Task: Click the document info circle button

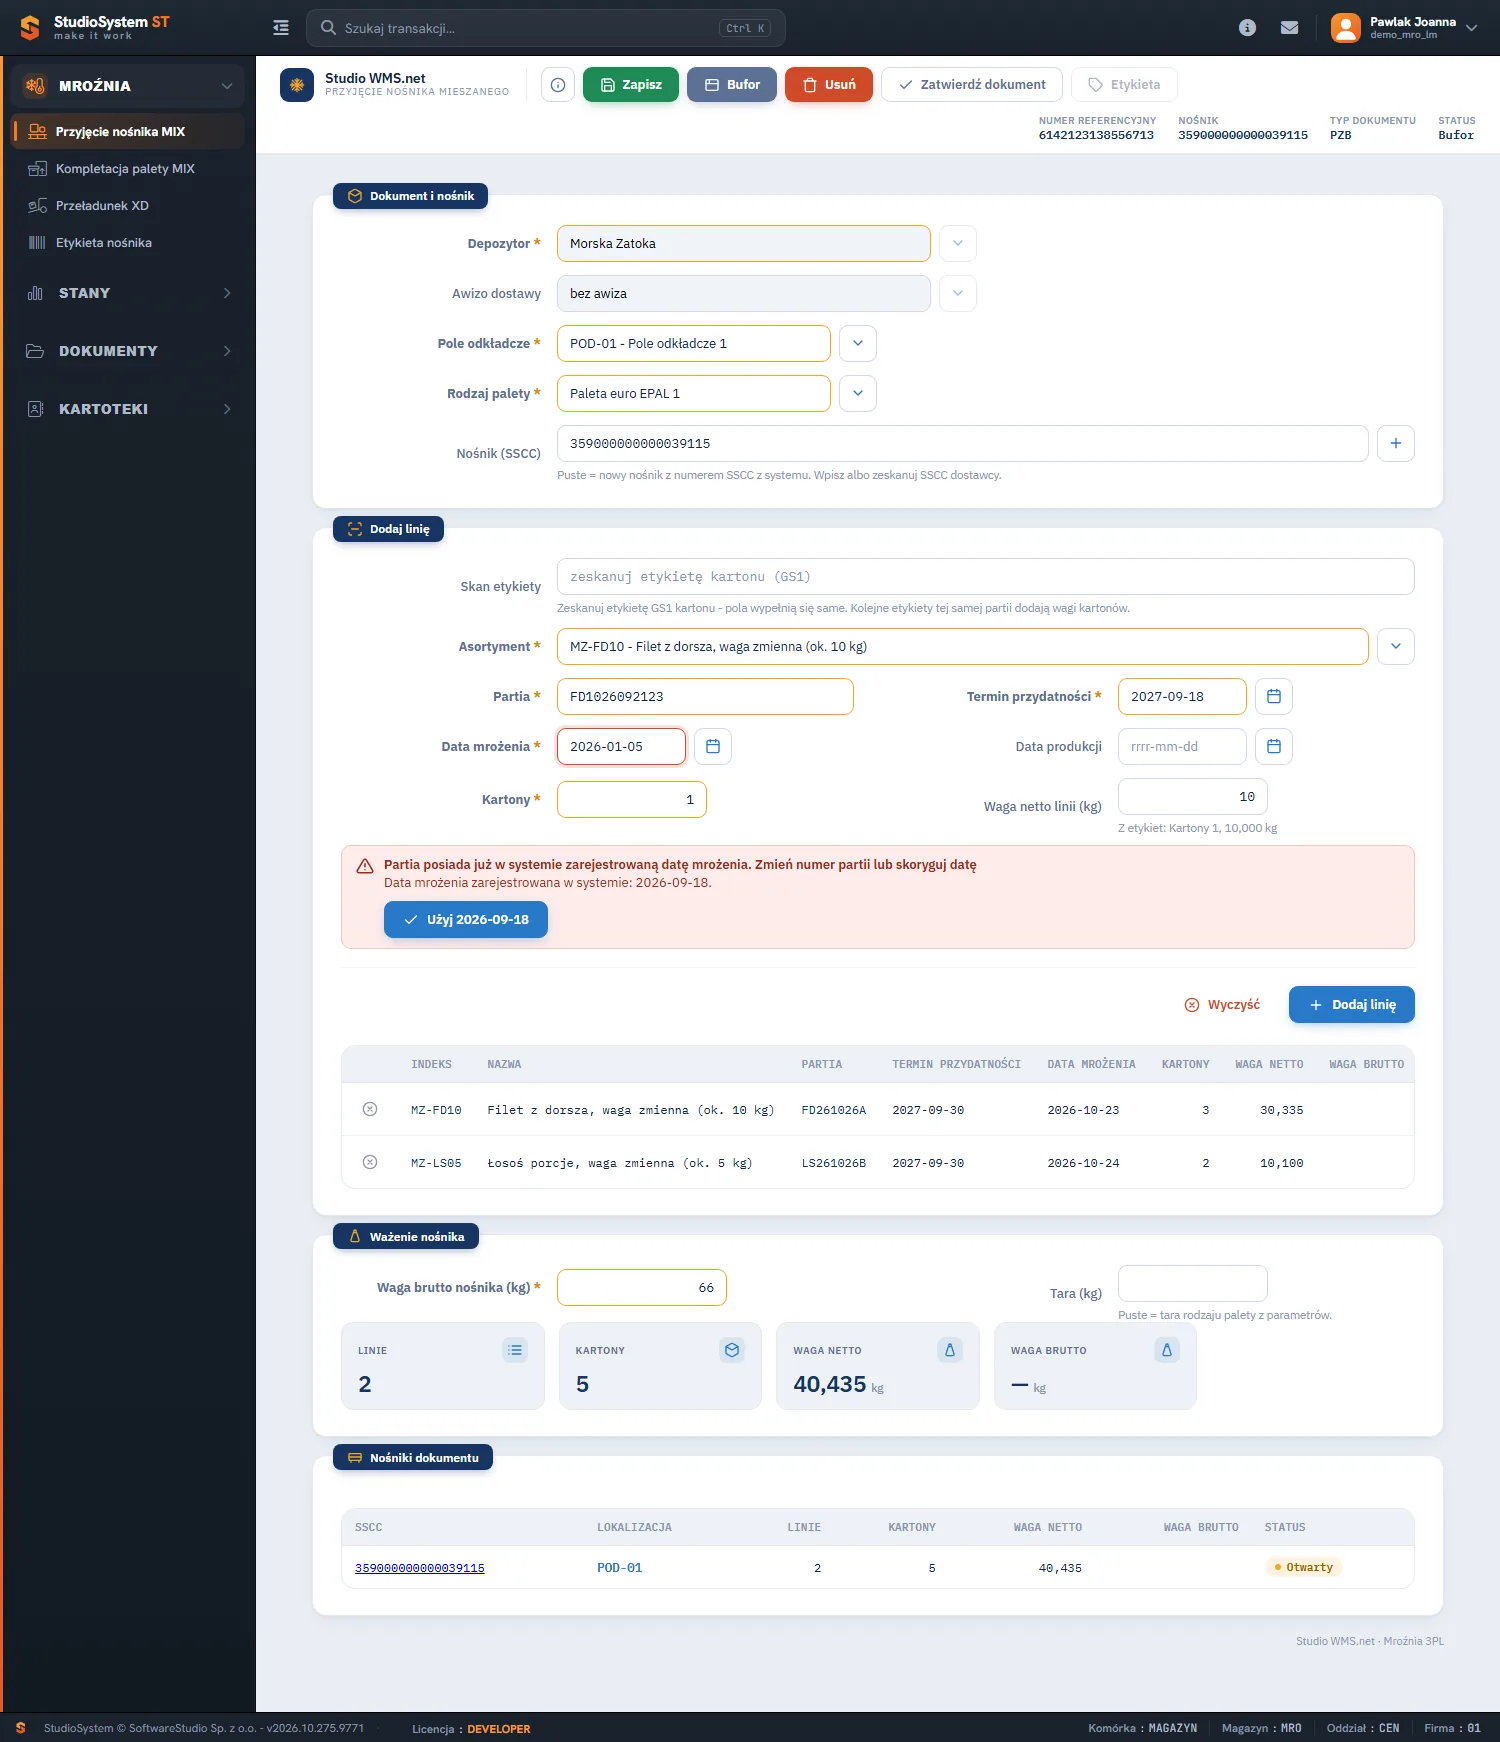Action: coord(558,85)
